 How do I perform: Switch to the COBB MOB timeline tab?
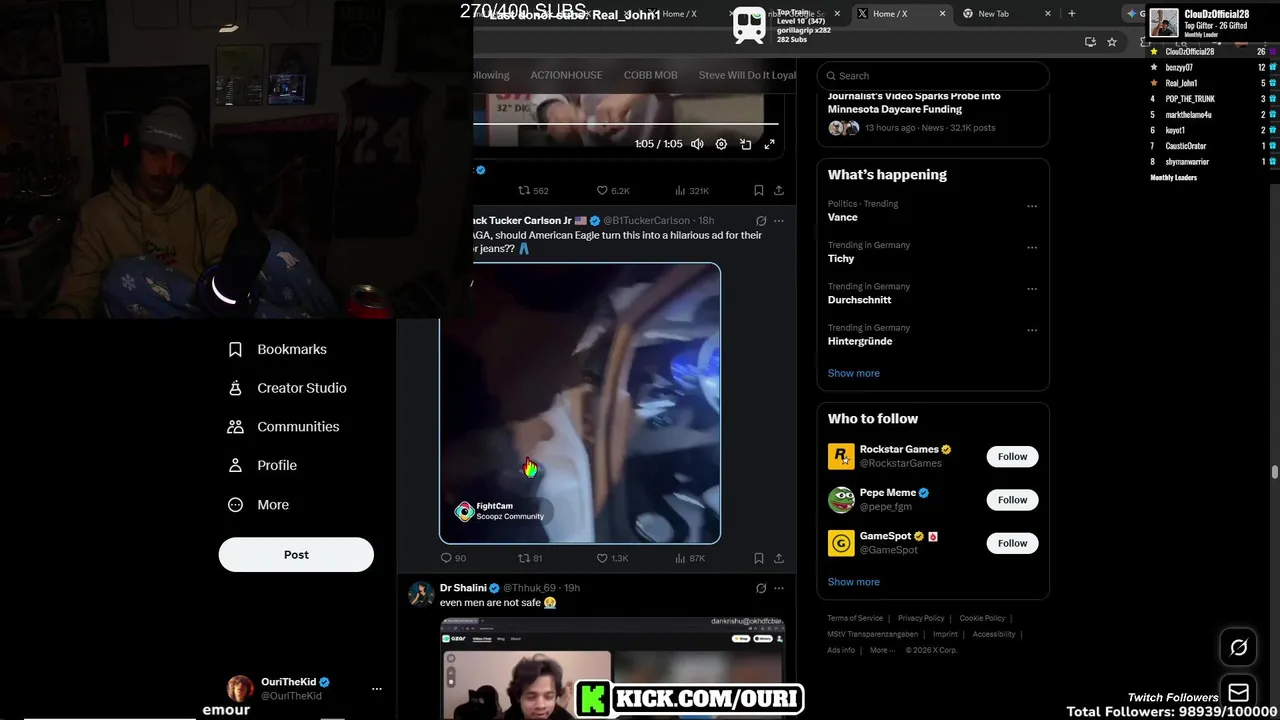pyautogui.click(x=650, y=75)
